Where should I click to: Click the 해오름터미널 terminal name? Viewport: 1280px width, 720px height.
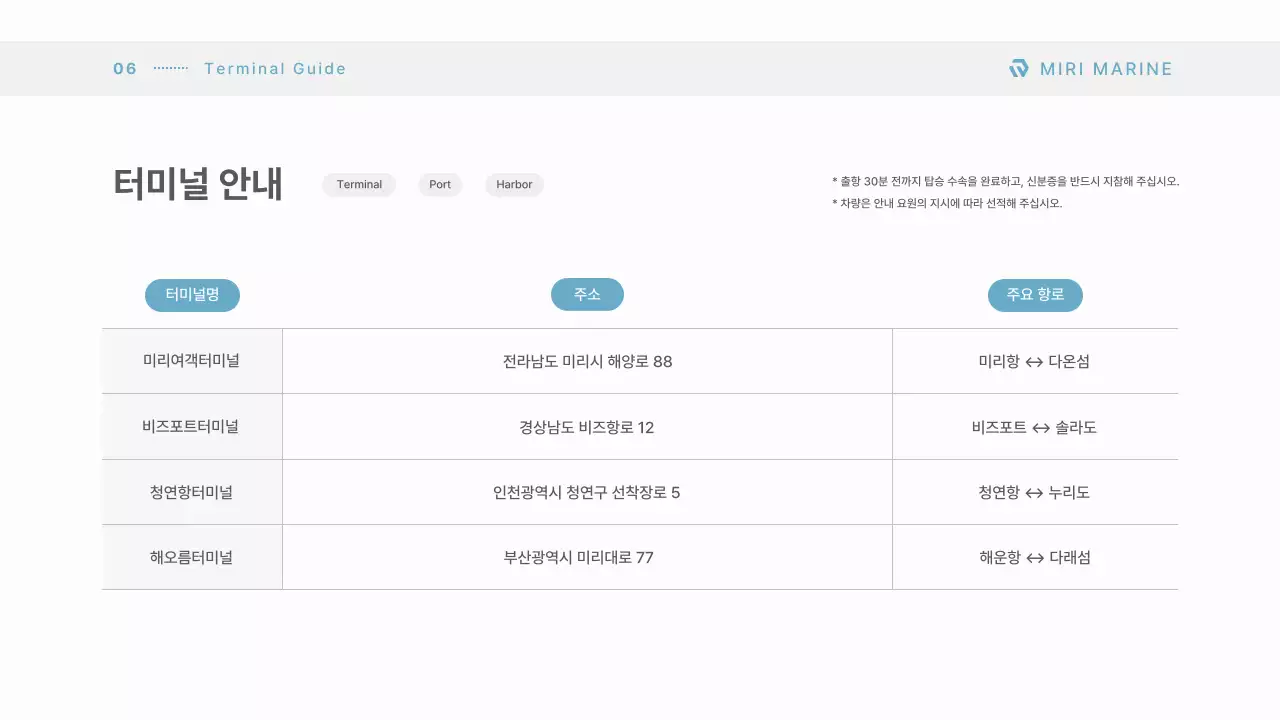click(191, 557)
